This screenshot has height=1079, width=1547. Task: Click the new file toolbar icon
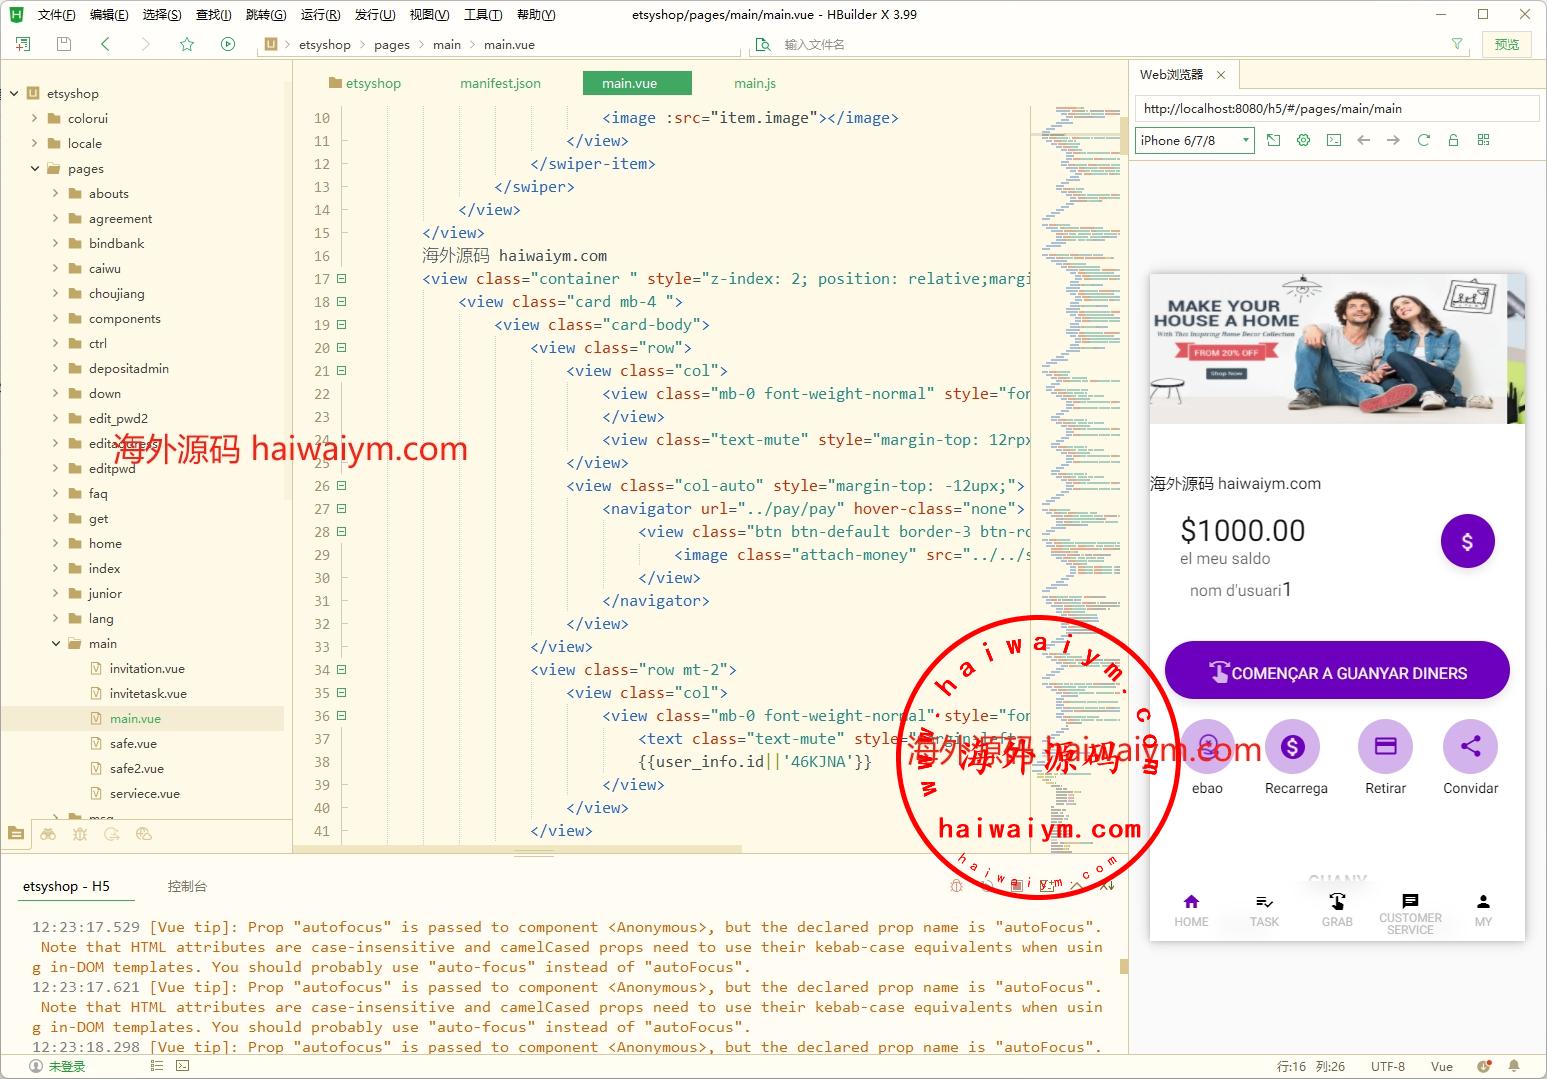click(x=23, y=44)
